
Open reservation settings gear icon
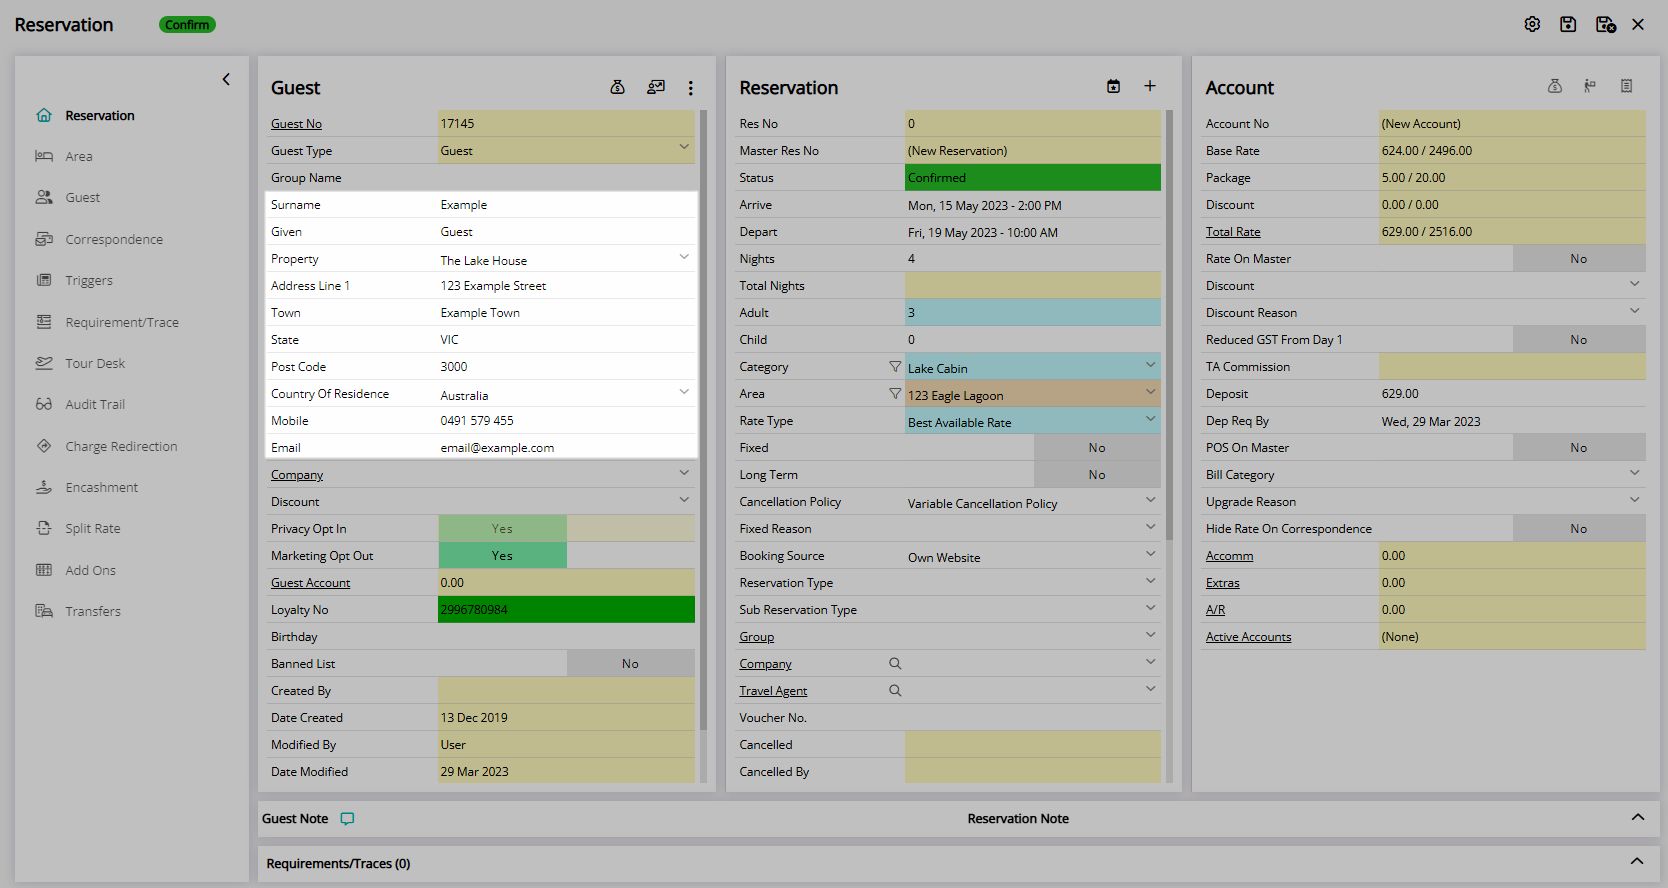coord(1532,24)
